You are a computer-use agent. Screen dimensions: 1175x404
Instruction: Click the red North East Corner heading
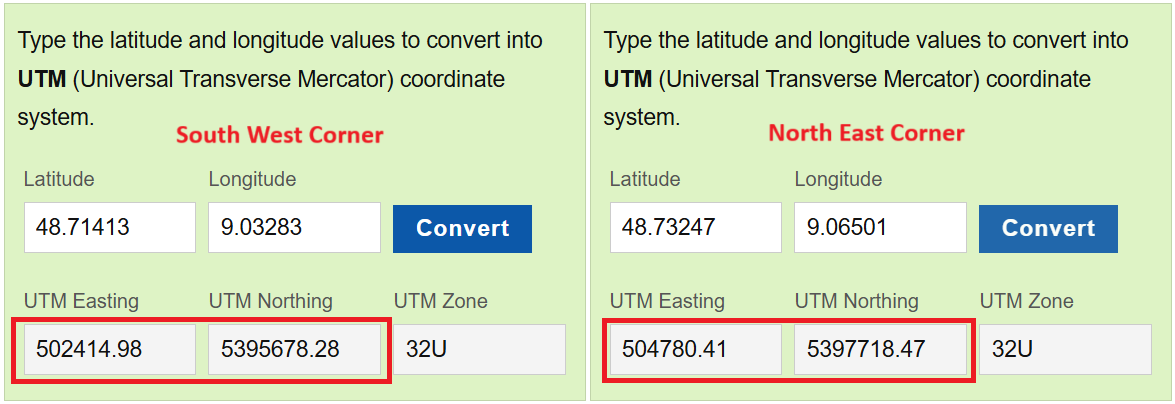[866, 133]
